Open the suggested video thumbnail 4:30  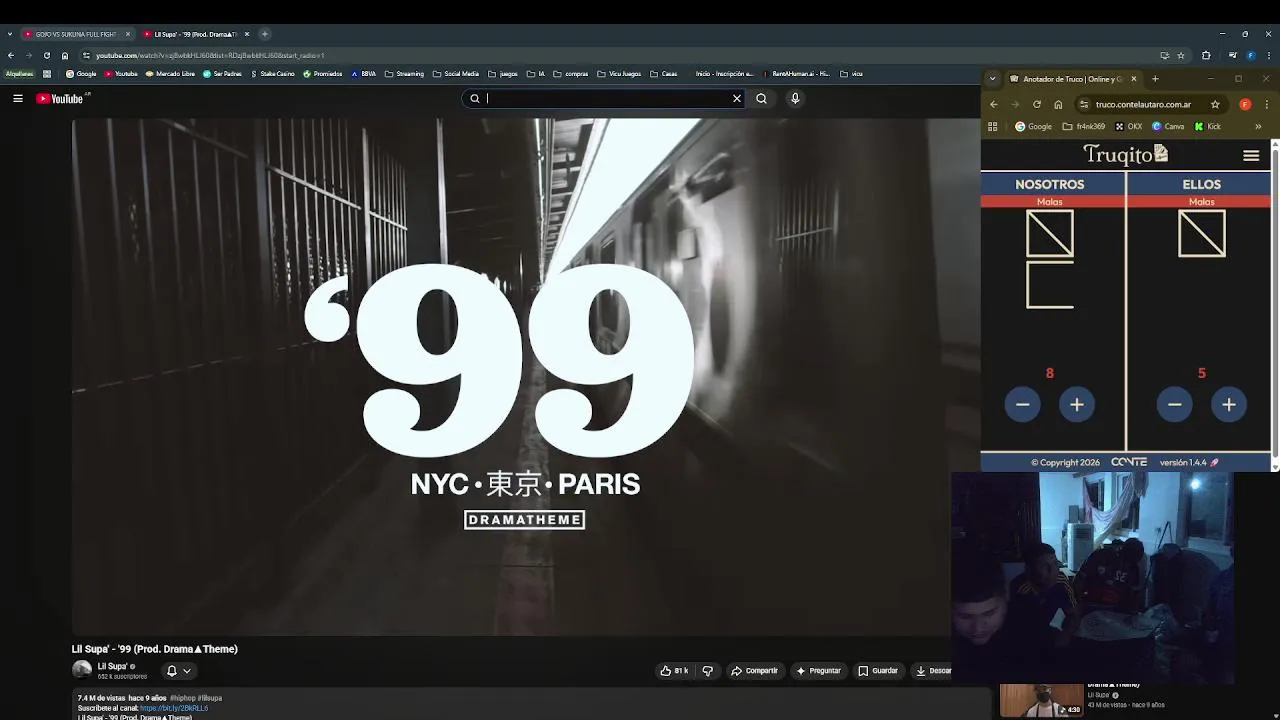point(1041,701)
